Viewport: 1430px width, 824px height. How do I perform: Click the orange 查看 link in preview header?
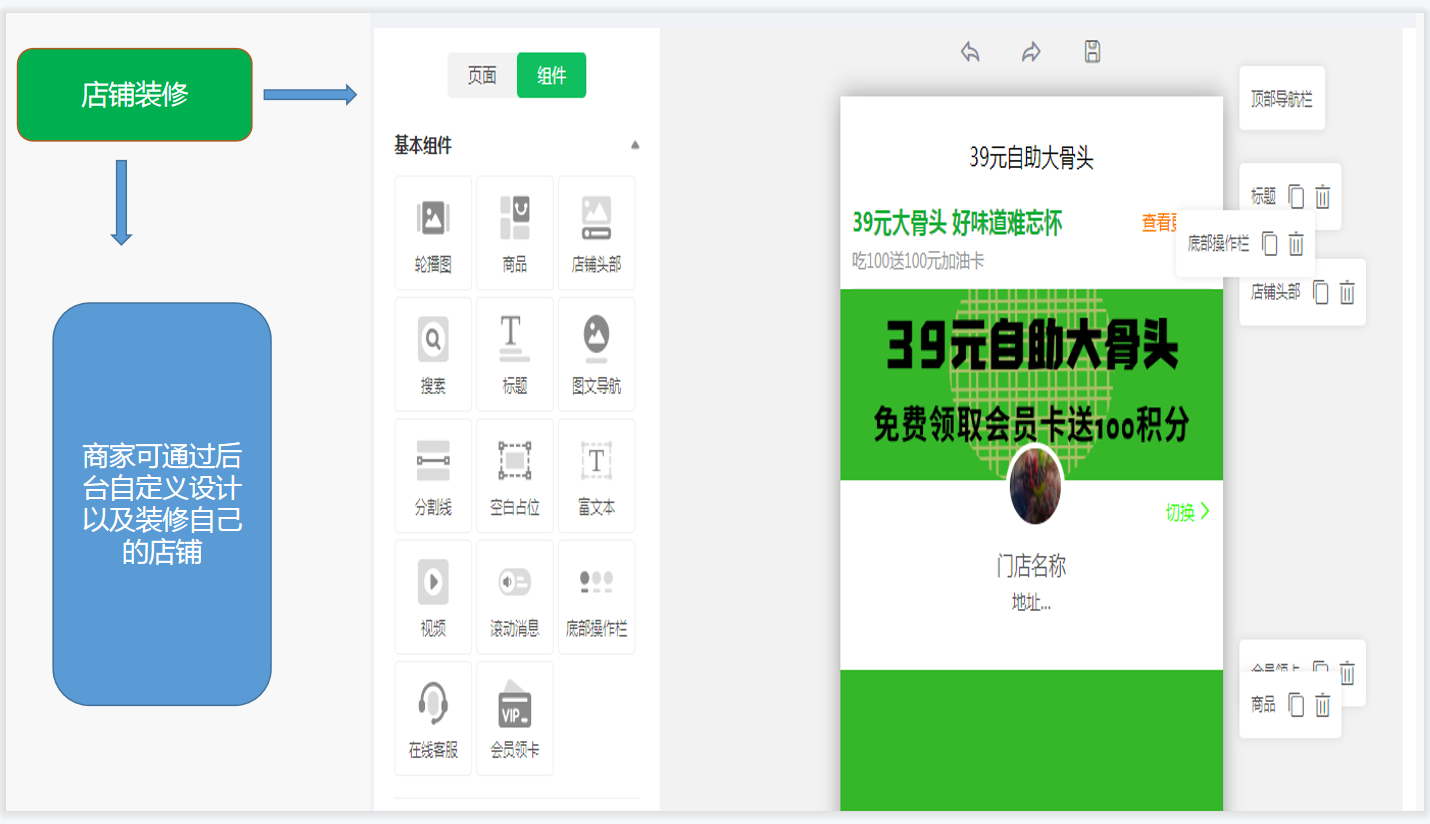[1158, 222]
